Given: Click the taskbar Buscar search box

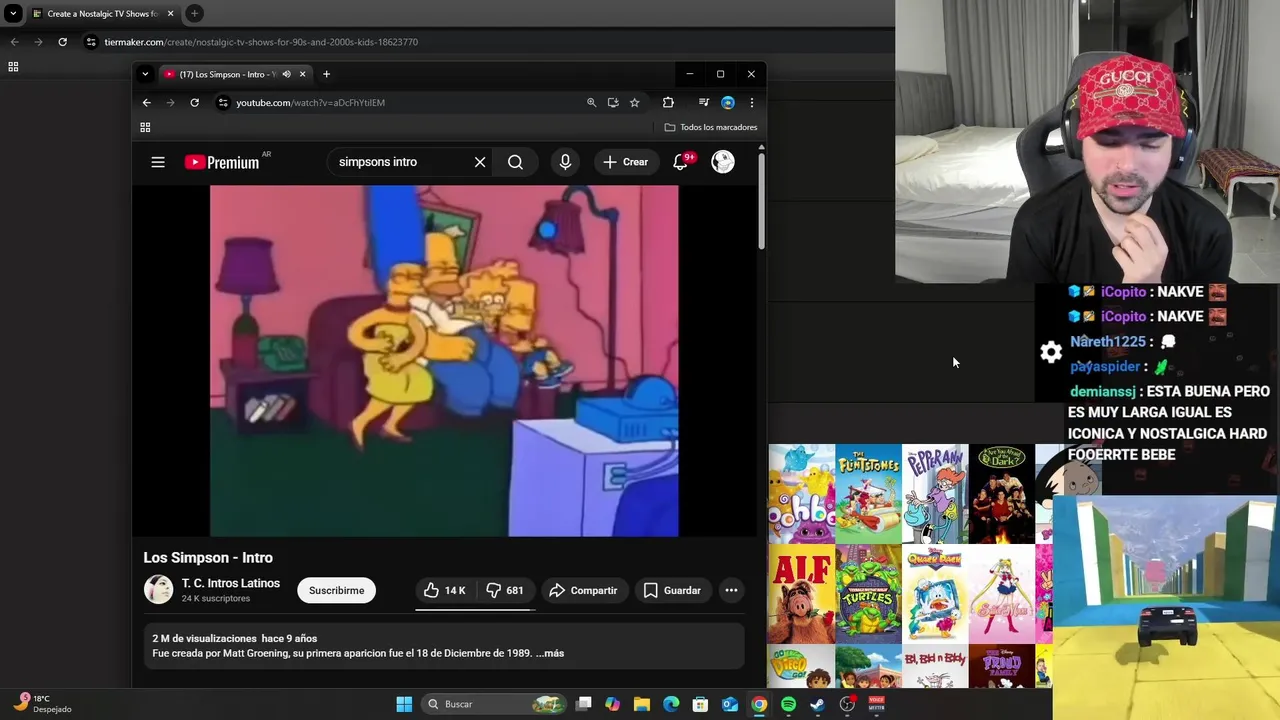Looking at the screenshot, I should (x=494, y=704).
